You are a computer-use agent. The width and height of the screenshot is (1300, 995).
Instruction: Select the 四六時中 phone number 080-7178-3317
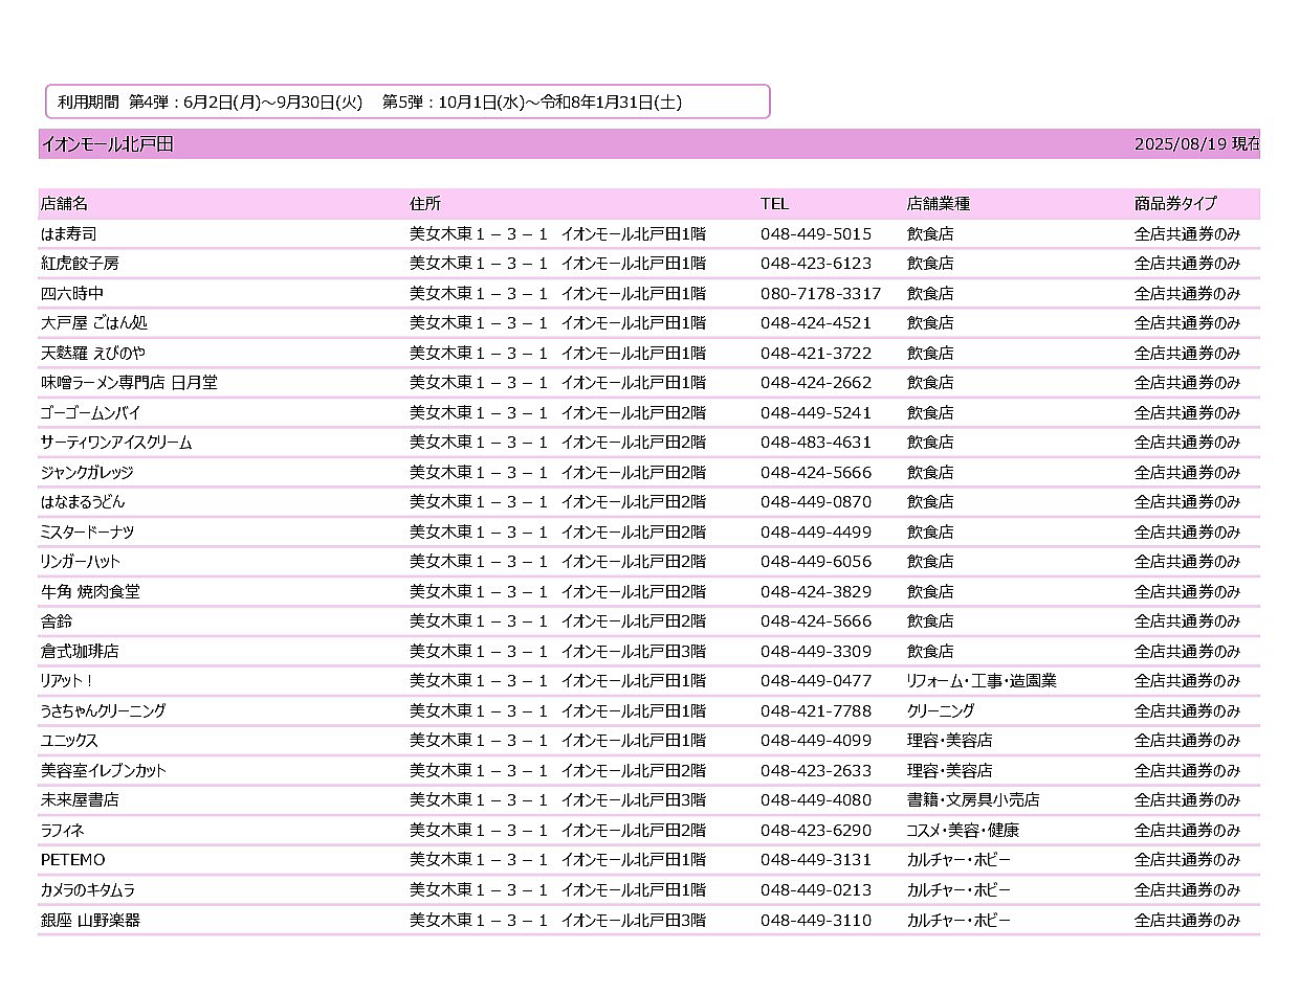[820, 294]
